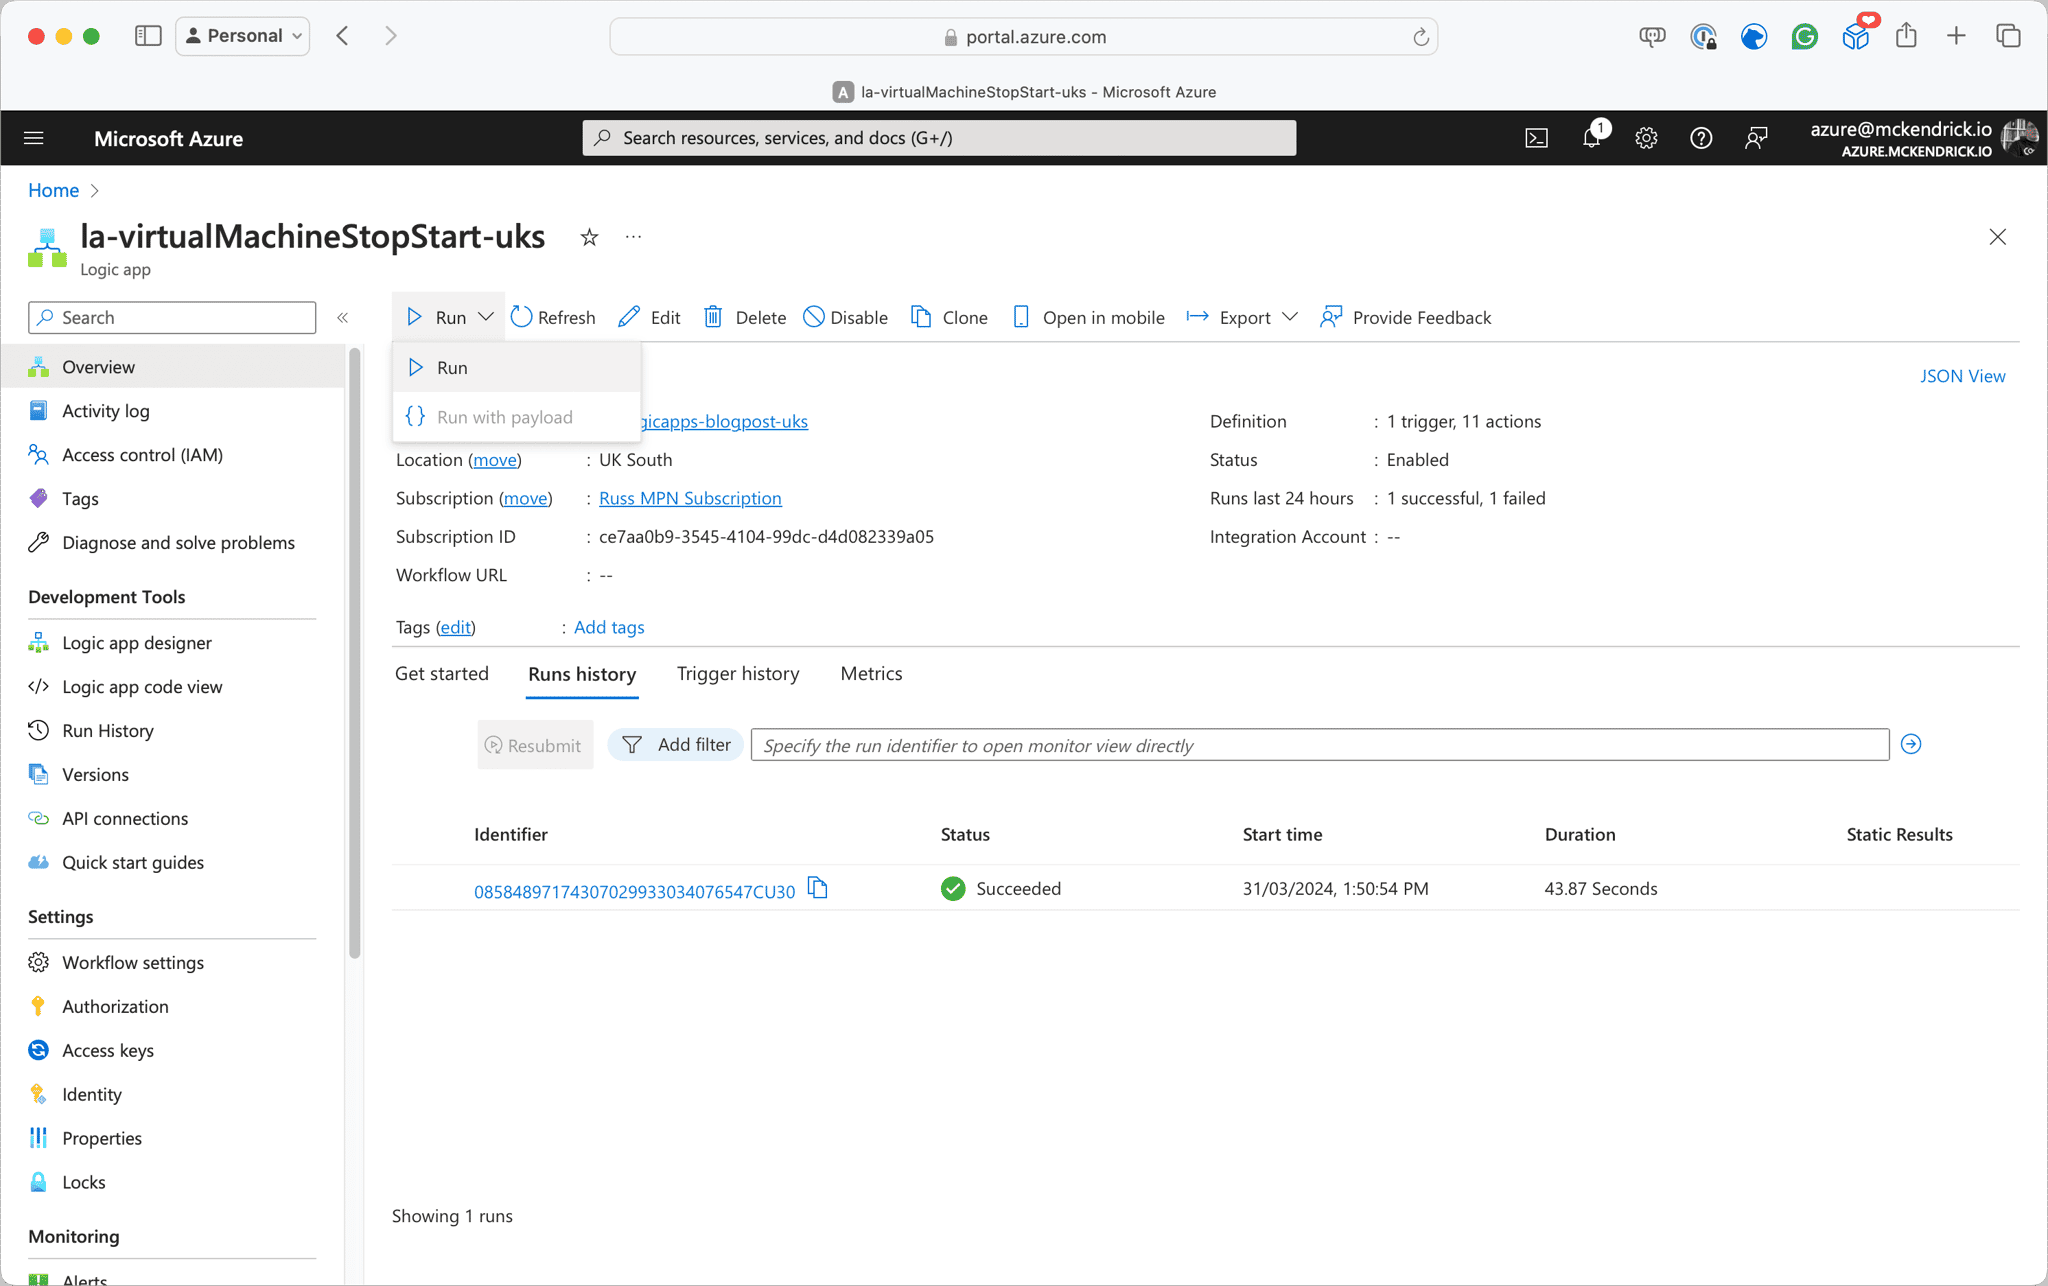Click the Delete trash icon
Screen dimensions: 2048x1286
[713, 317]
